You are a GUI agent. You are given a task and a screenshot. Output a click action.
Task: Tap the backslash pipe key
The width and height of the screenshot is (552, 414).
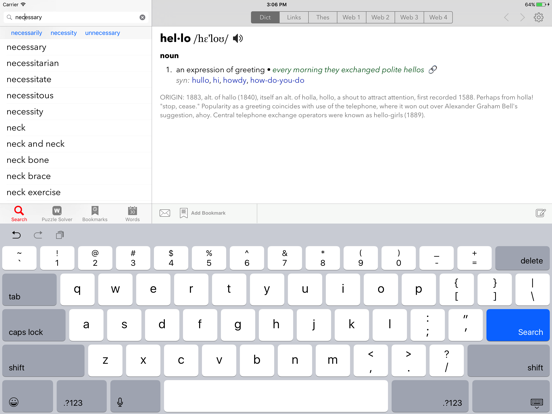point(532,290)
